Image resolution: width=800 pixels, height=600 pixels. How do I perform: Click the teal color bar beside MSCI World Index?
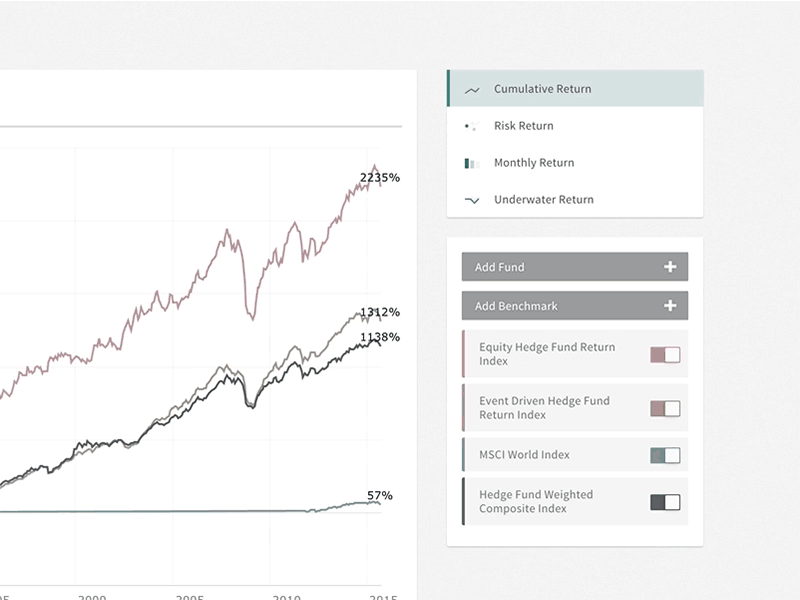464,454
